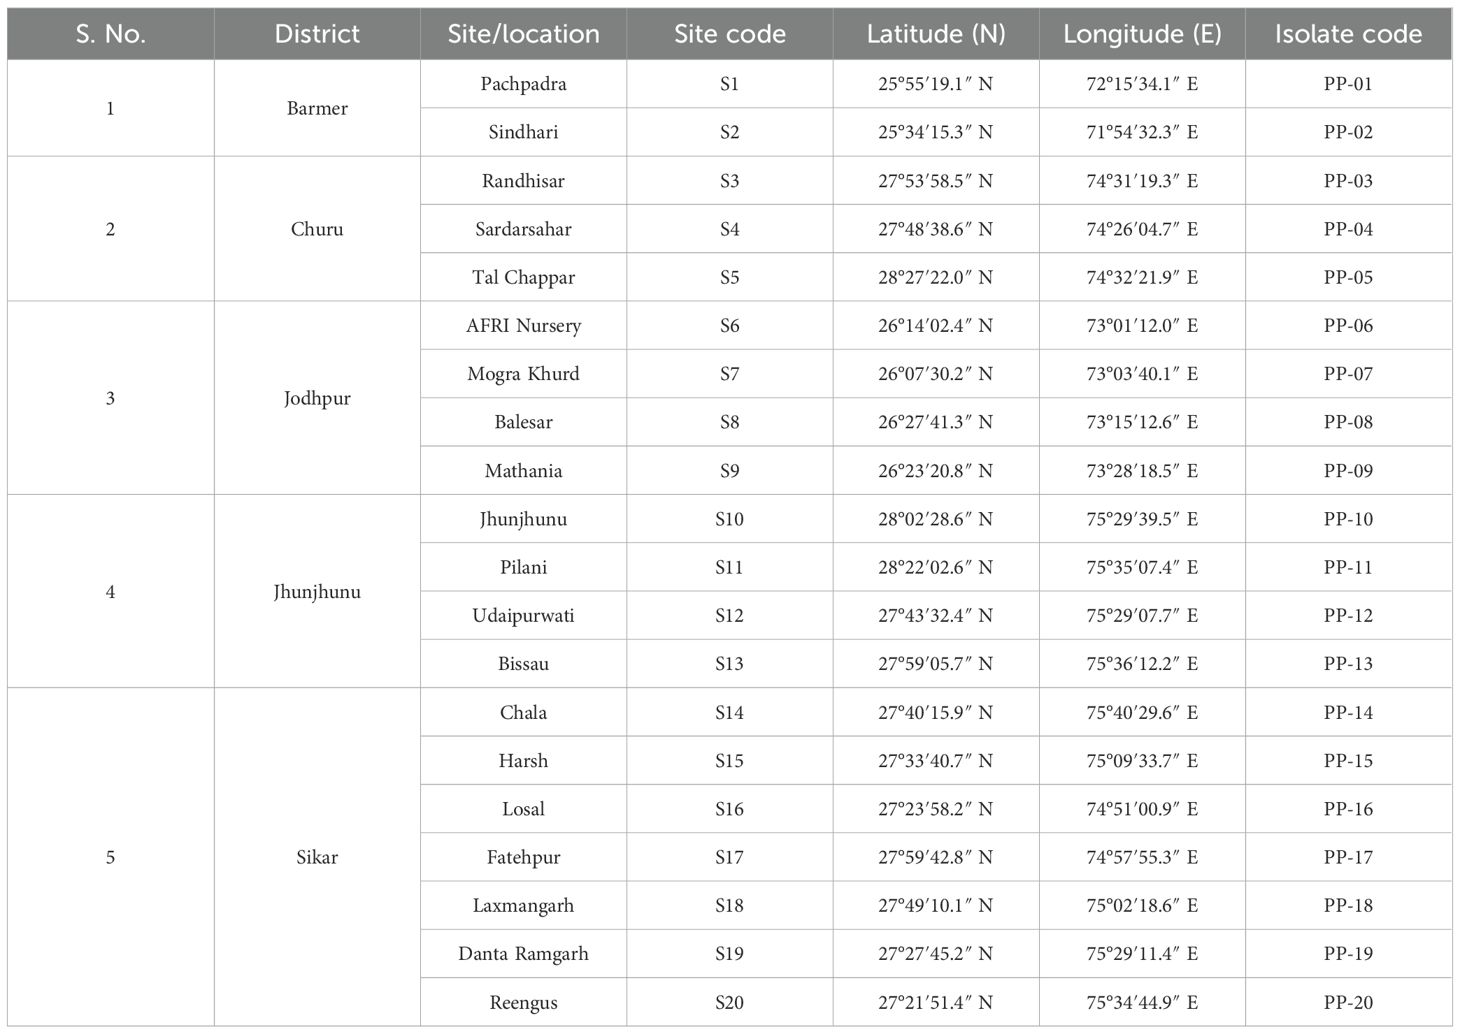Click the Longitude (E) header cell
This screenshot has height=1034, width=1460.
(x=1142, y=34)
